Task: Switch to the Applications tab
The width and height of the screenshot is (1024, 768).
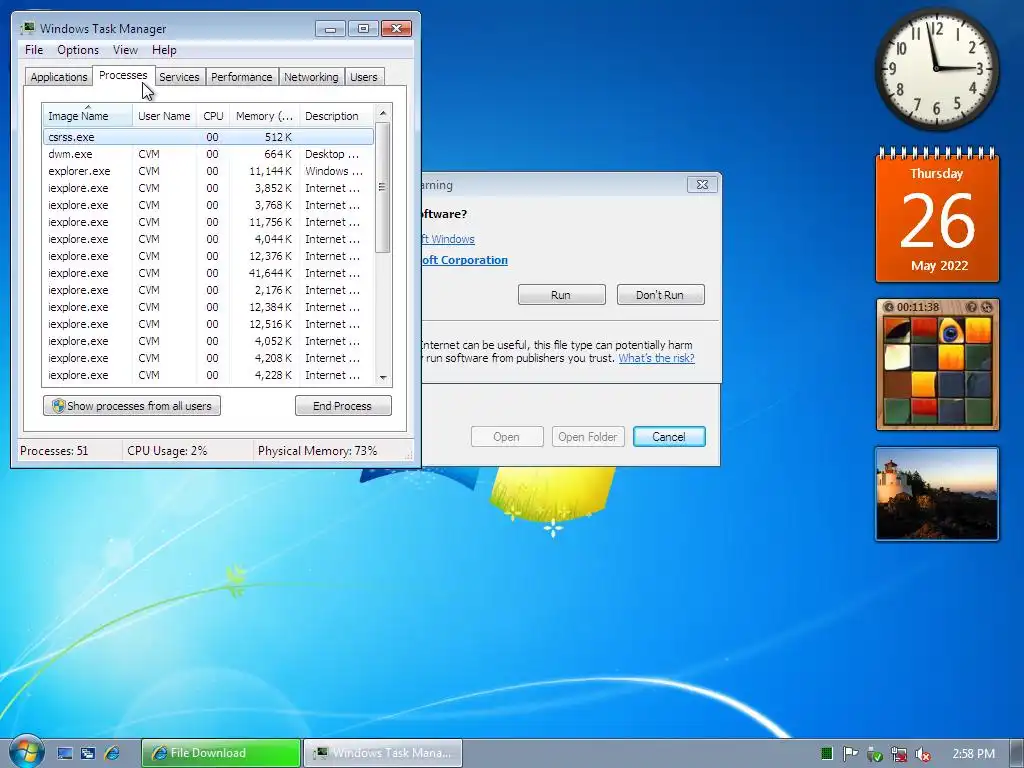Action: click(x=59, y=77)
